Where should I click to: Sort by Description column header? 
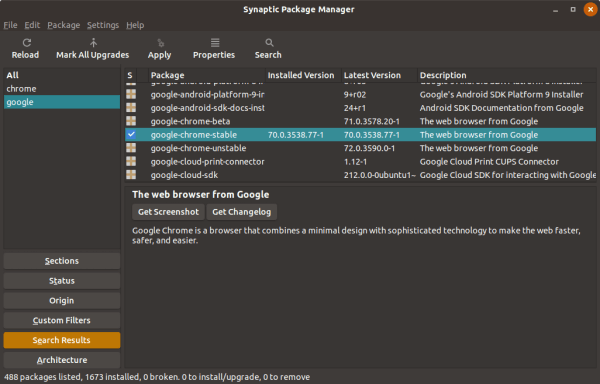(506, 75)
